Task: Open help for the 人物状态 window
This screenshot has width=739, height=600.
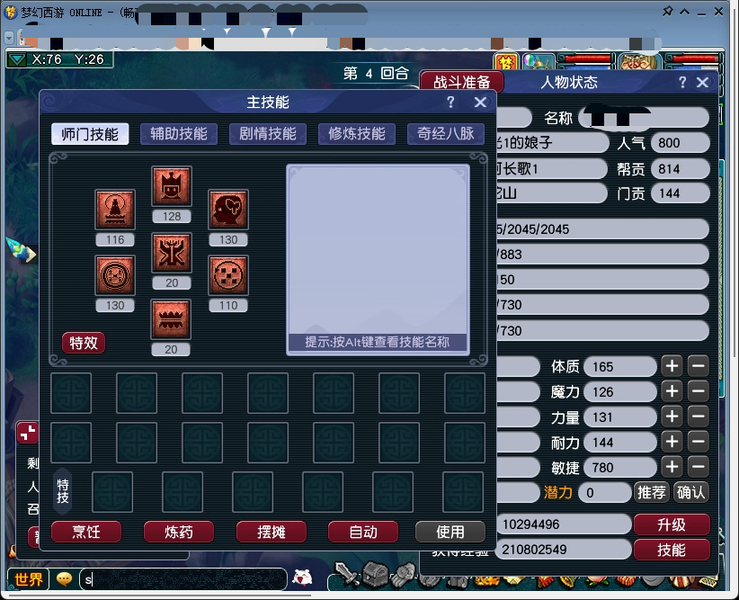Action: click(x=682, y=82)
